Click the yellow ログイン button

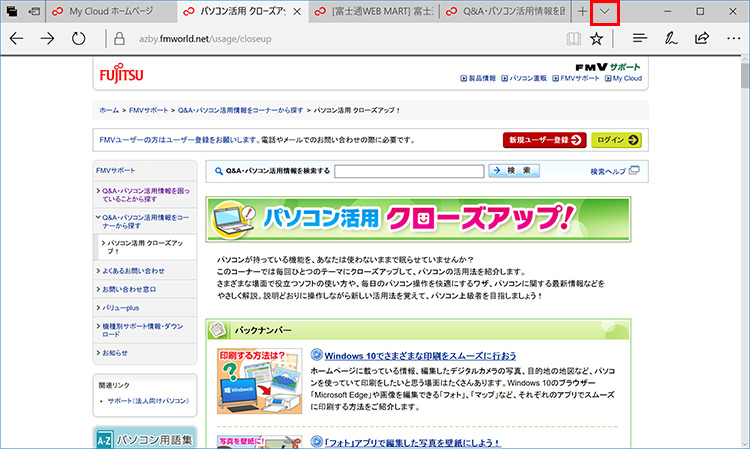pos(615,140)
